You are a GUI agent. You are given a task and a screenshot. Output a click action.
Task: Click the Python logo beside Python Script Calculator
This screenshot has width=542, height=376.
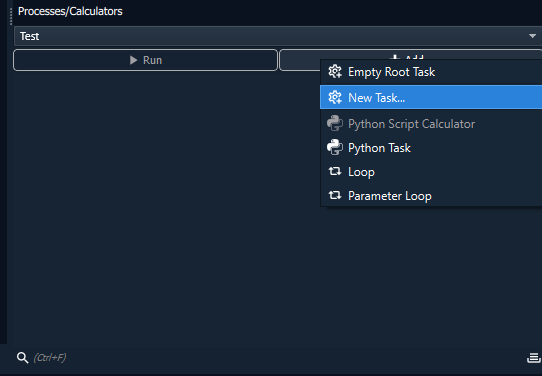pos(335,123)
